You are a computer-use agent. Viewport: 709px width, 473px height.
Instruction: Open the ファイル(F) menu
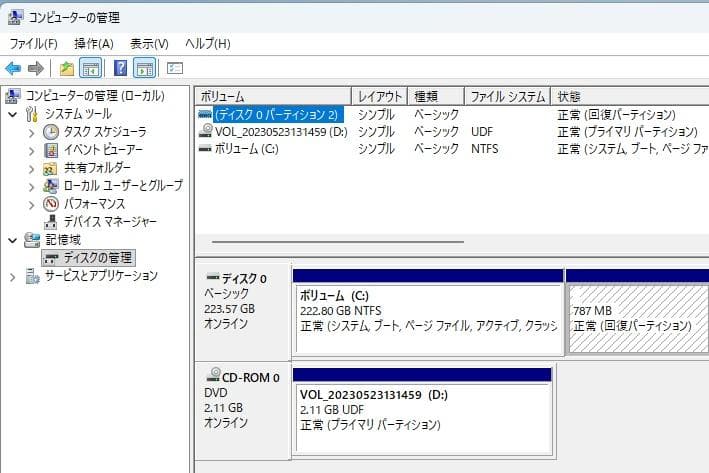pyautogui.click(x=33, y=44)
